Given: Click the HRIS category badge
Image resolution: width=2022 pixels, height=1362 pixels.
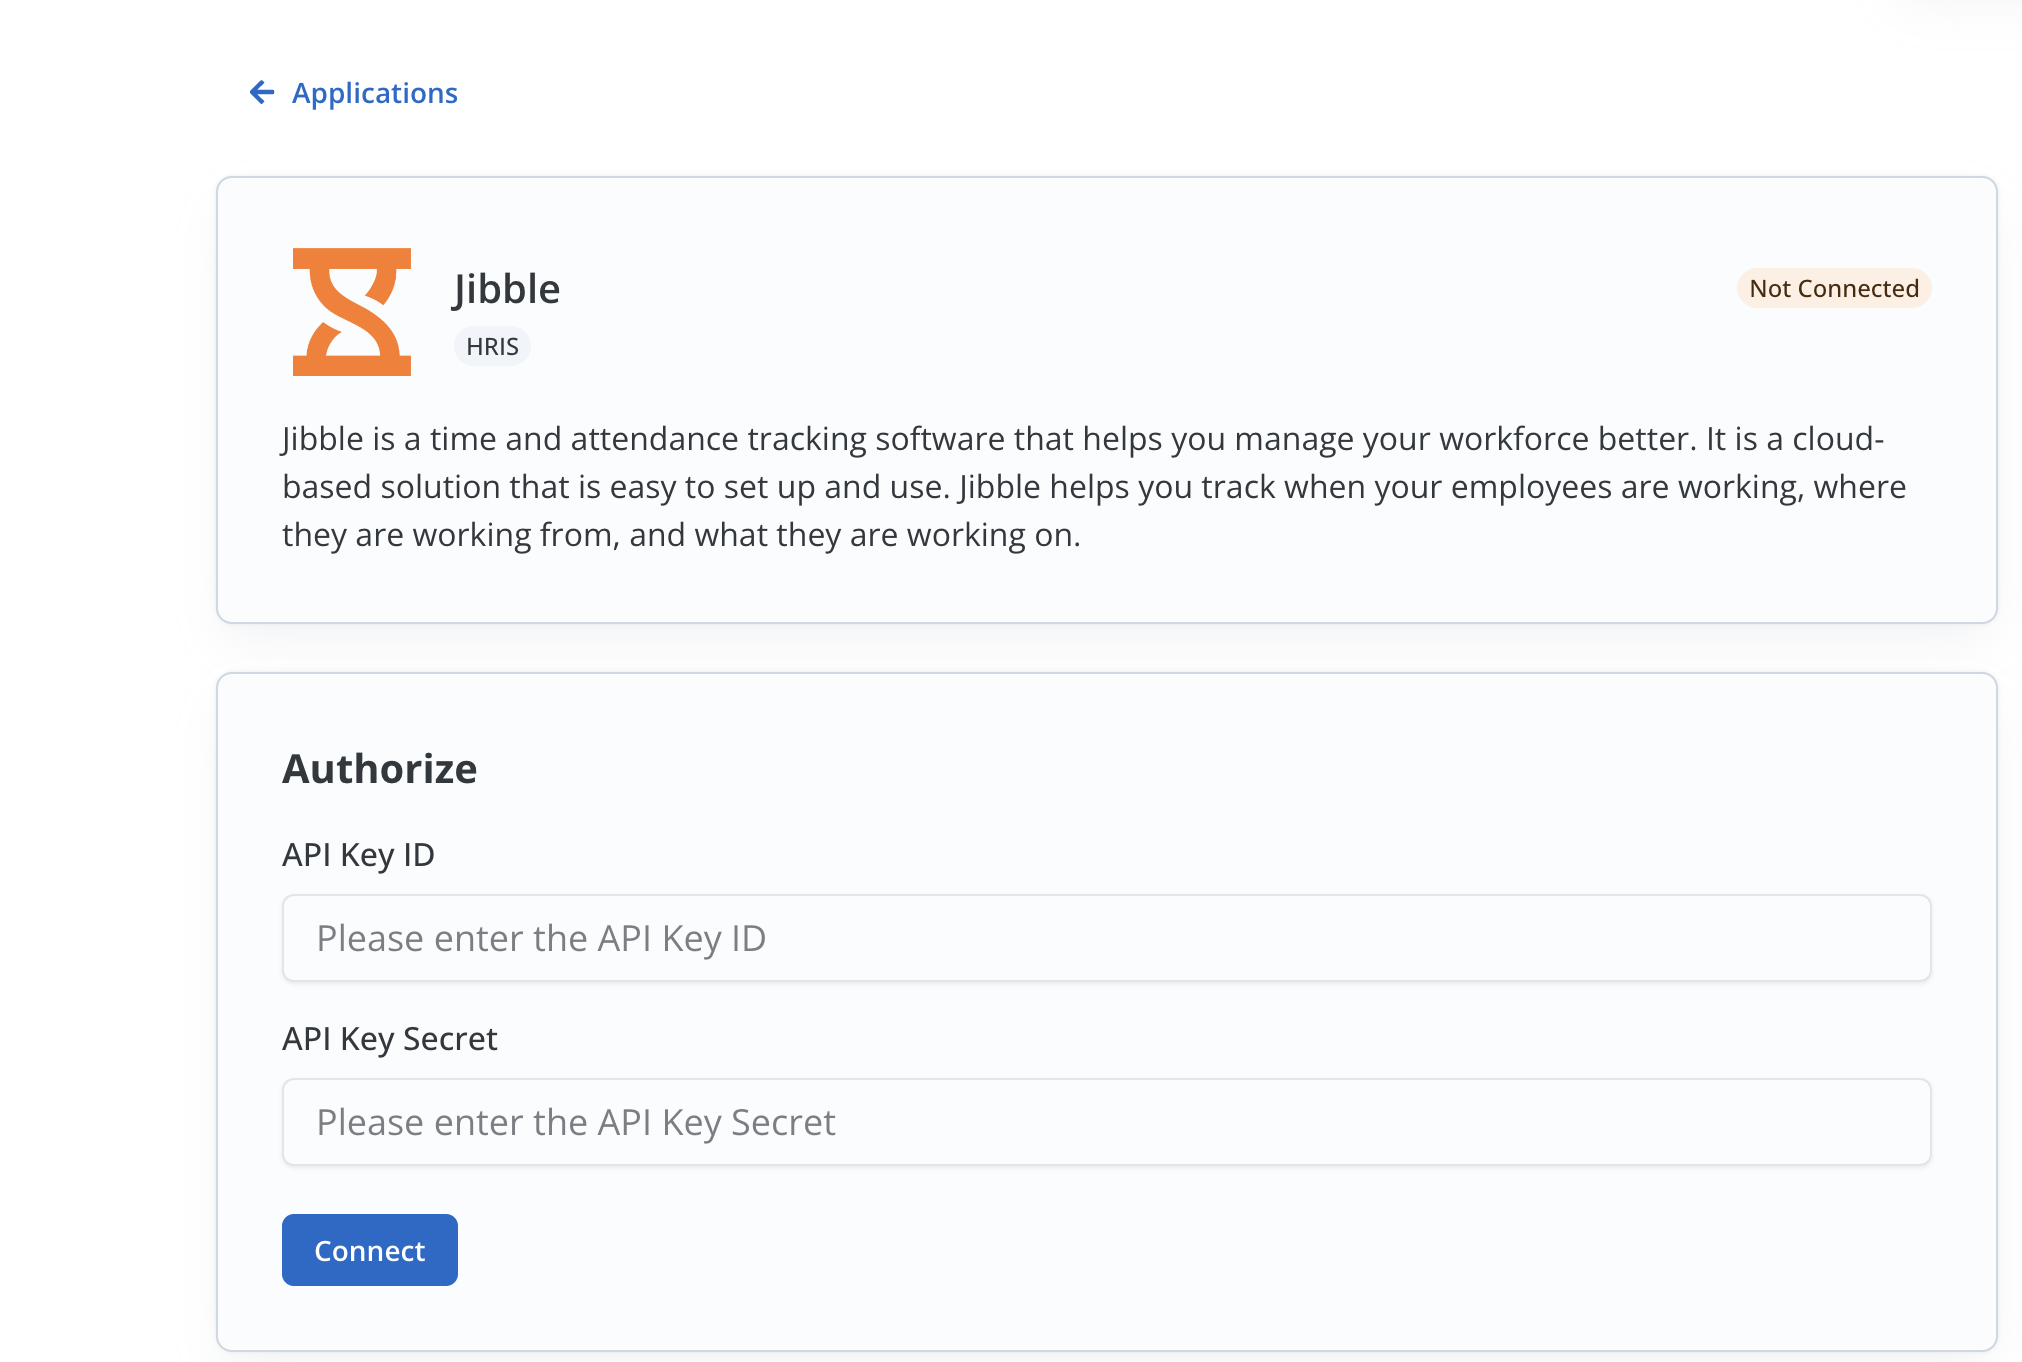Looking at the screenshot, I should coord(492,346).
